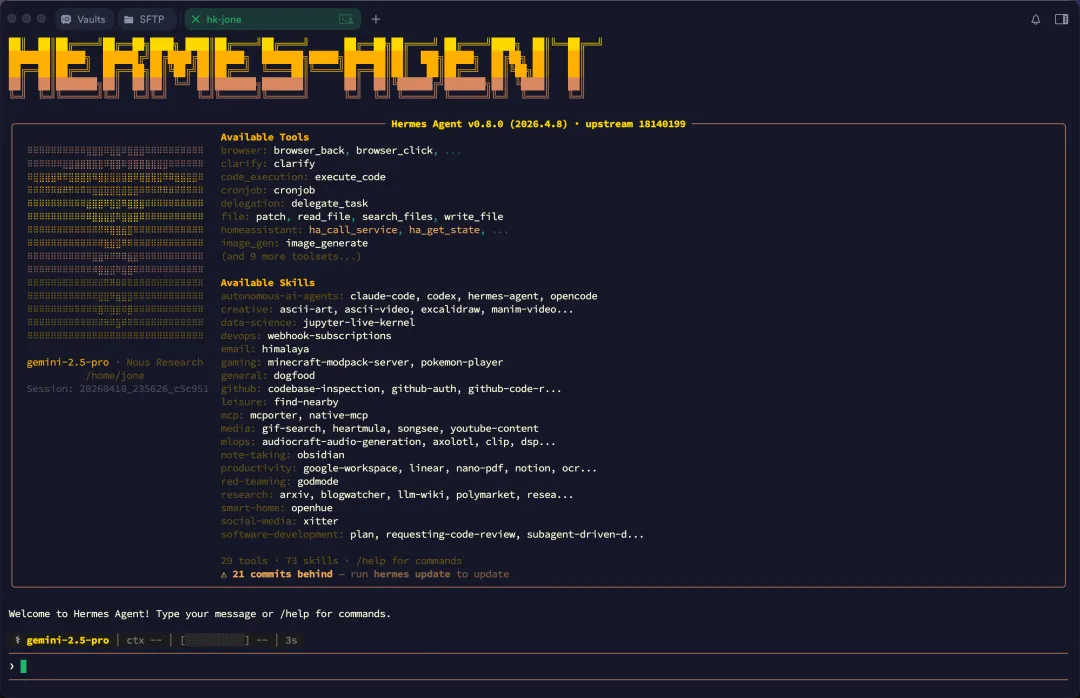Click the 'ha_get_state' tool name

coord(444,230)
